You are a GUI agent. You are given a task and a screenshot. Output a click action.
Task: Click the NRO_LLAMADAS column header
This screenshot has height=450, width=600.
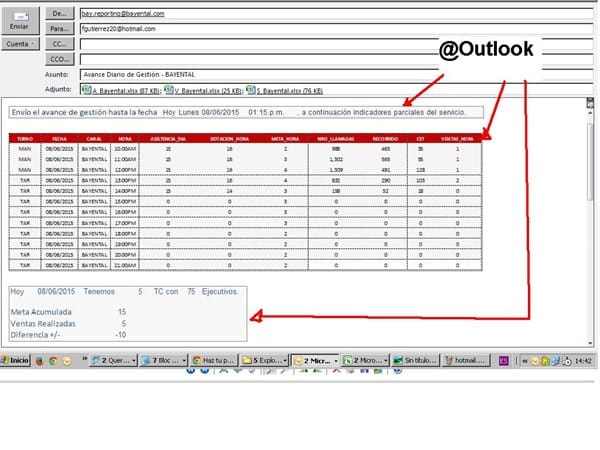(336, 139)
